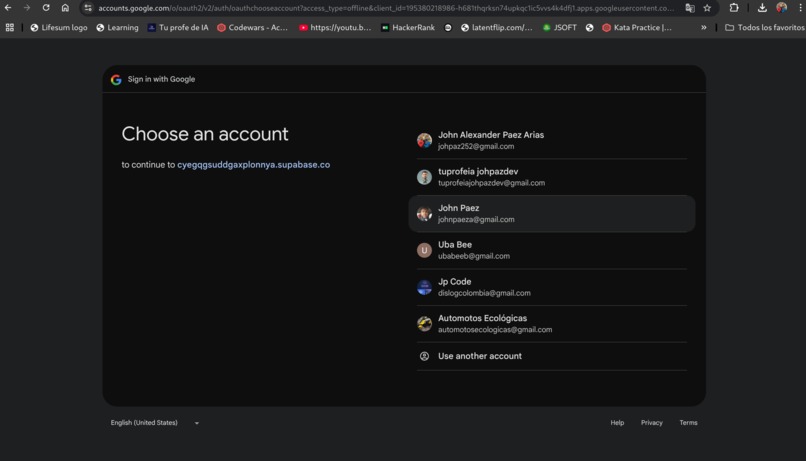
Task: Open the Learning bookmark
Action: click(x=117, y=28)
